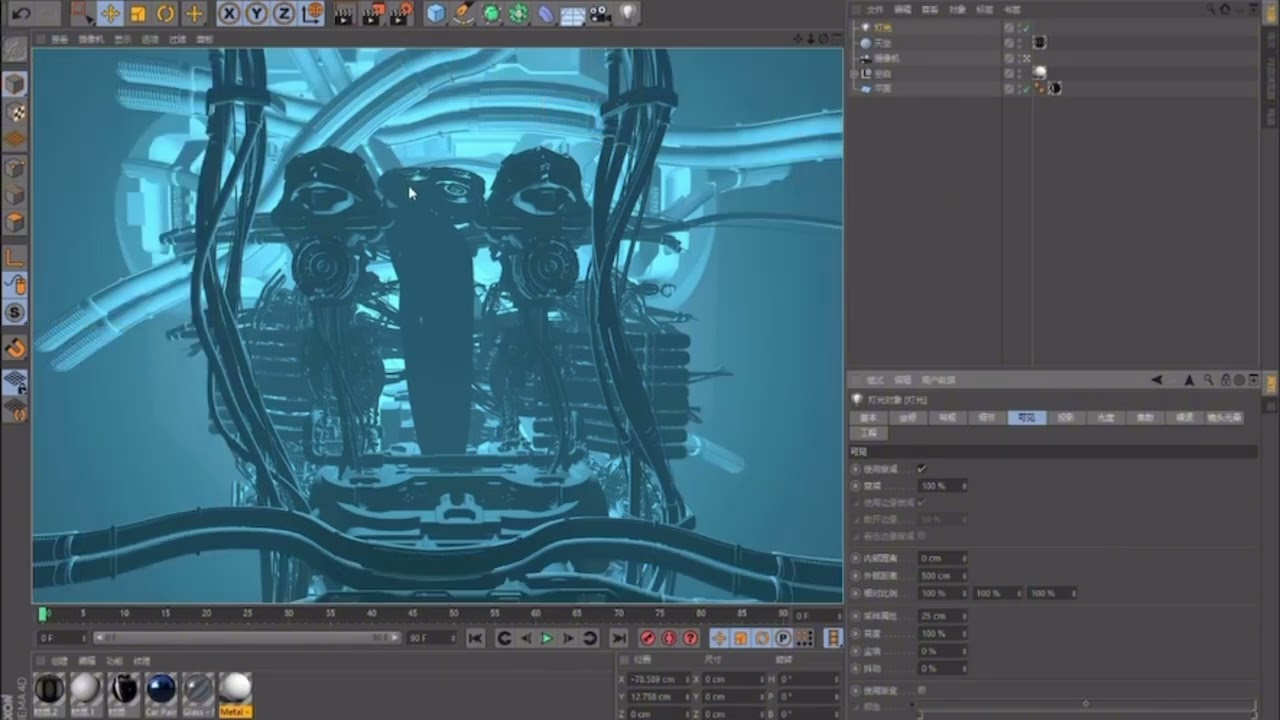1280x720 pixels.
Task: Open the File menu in the Object Manager
Action: (875, 9)
